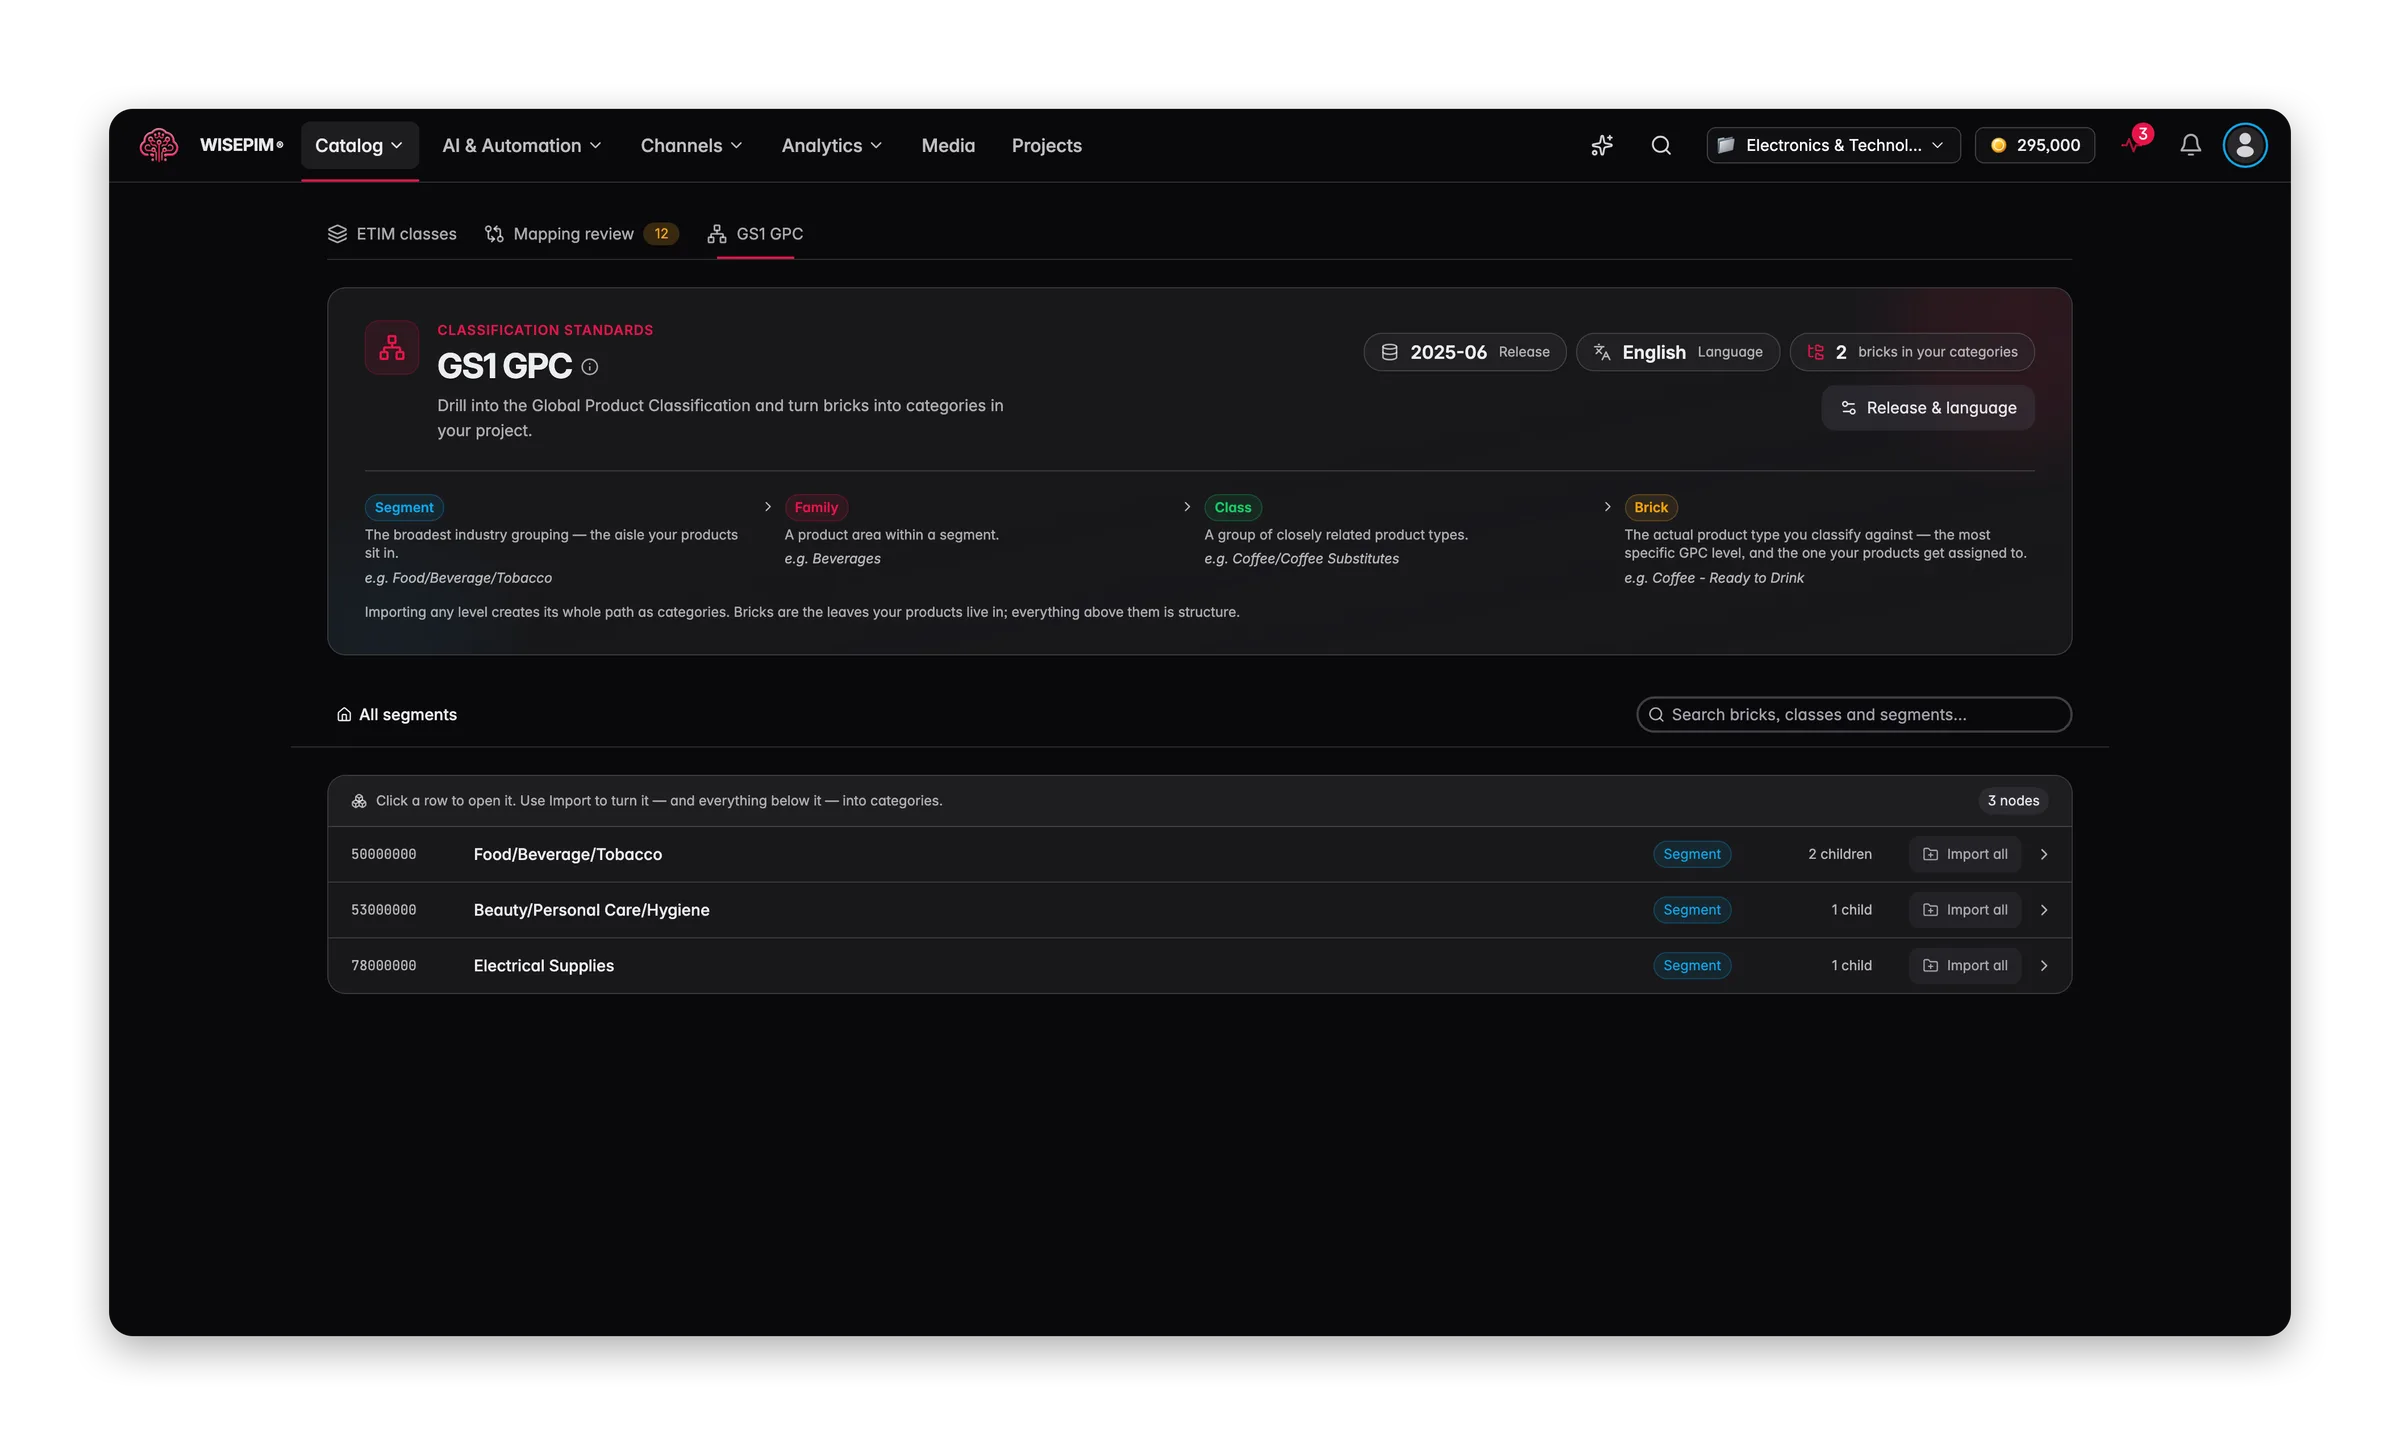This screenshot has height=1445, width=2400.
Task: Click the WisePIM brain logo
Action: pos(159,145)
